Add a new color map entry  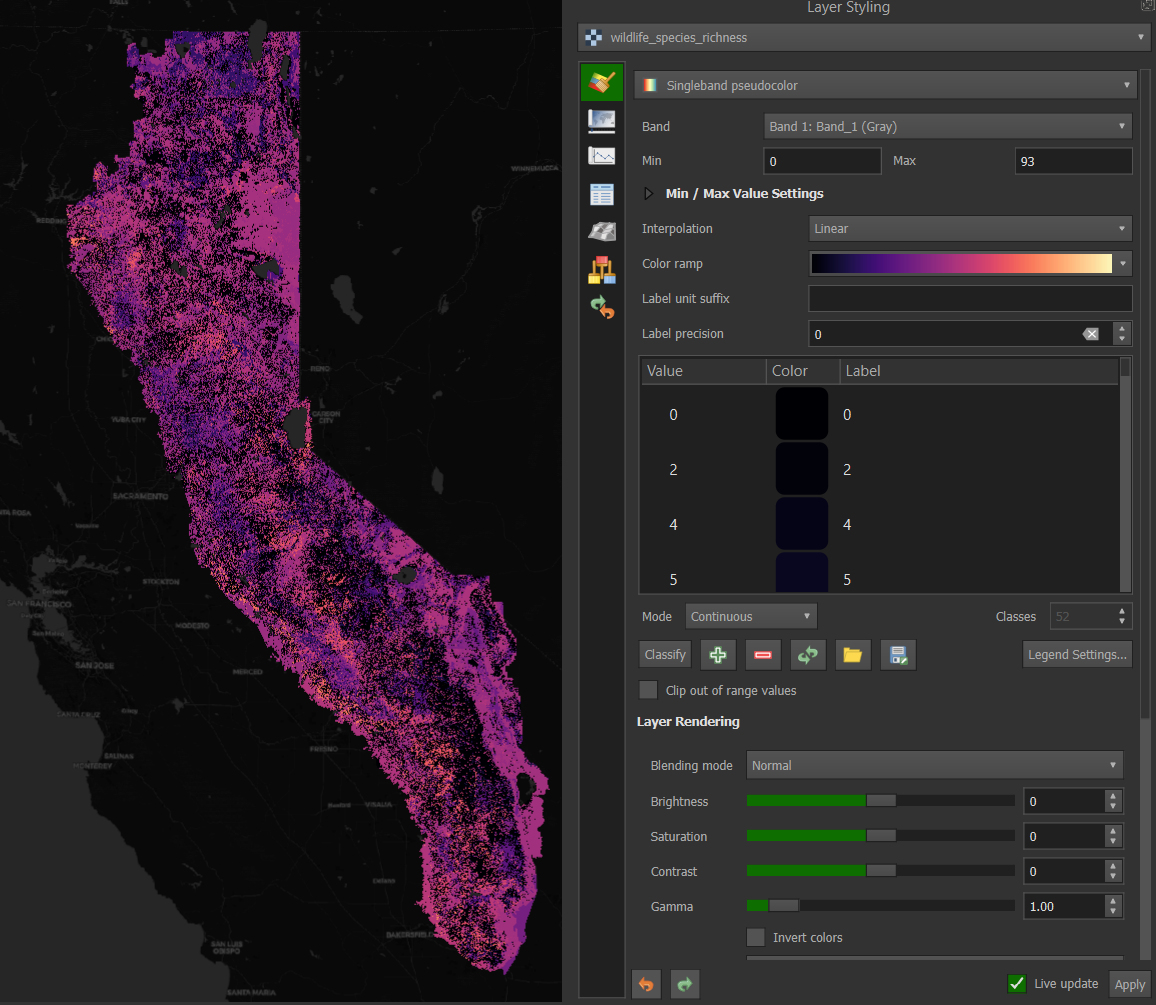(x=718, y=654)
